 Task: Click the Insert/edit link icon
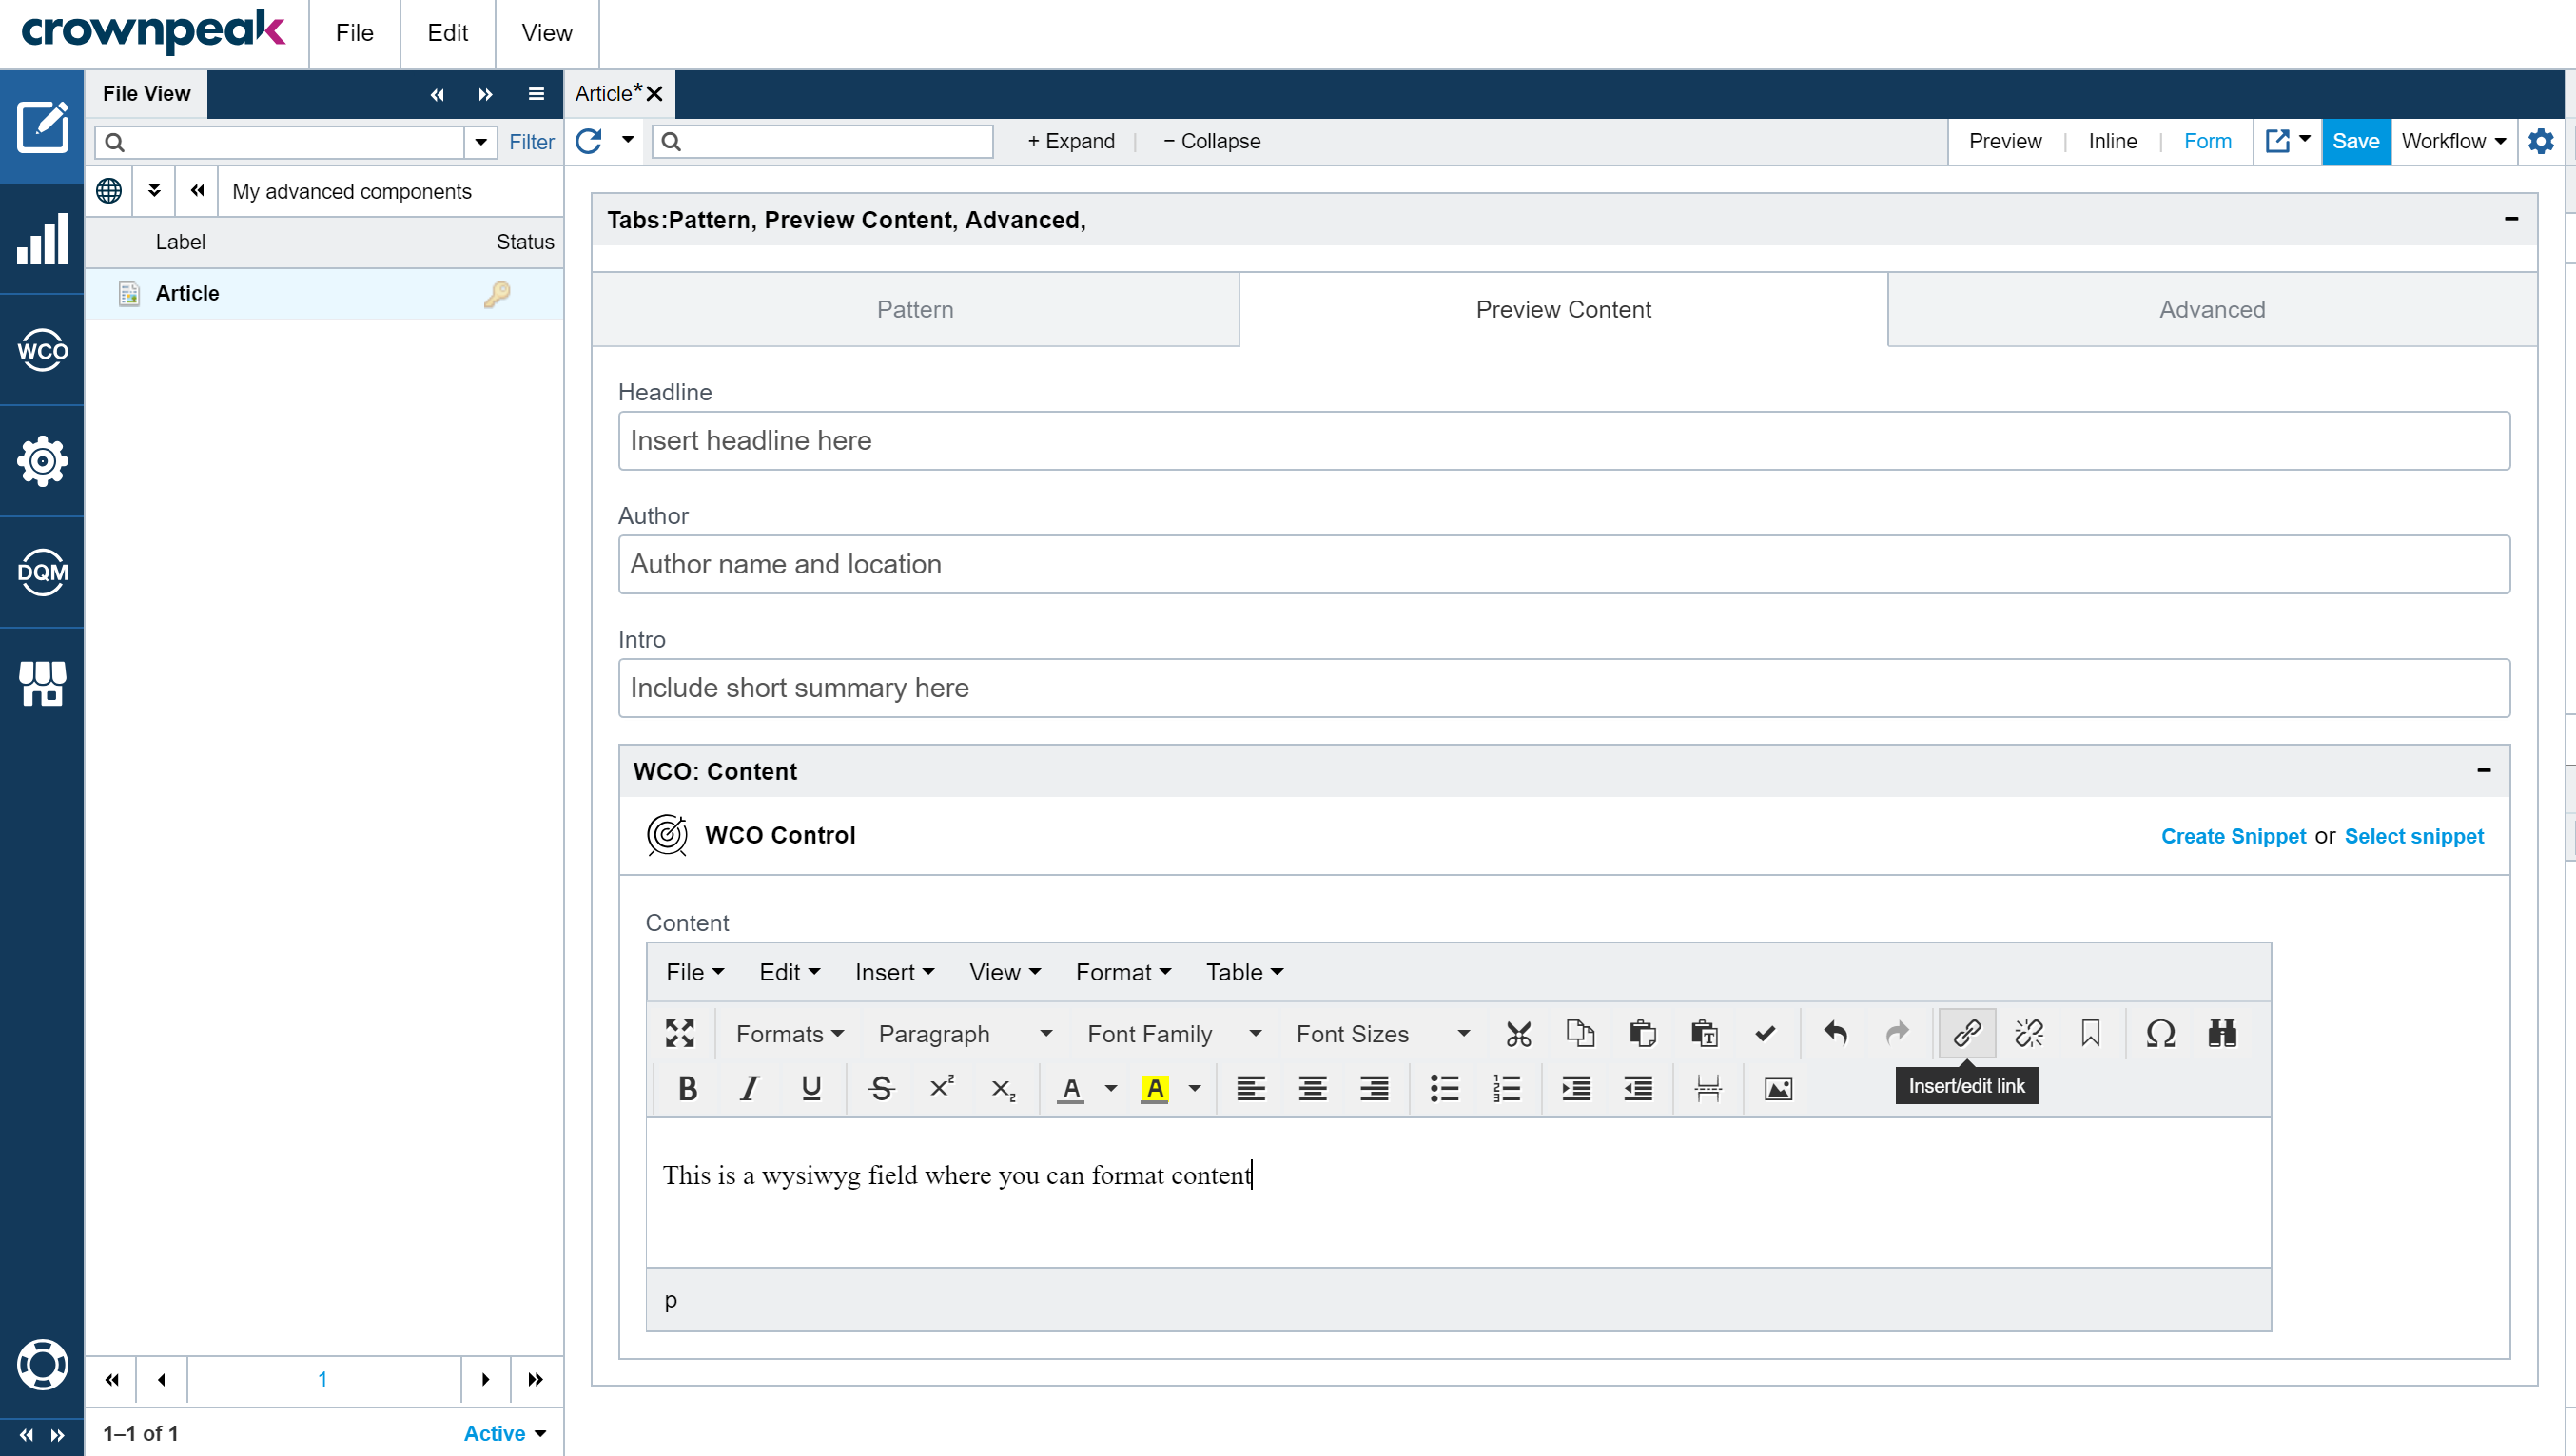[x=1967, y=1033]
